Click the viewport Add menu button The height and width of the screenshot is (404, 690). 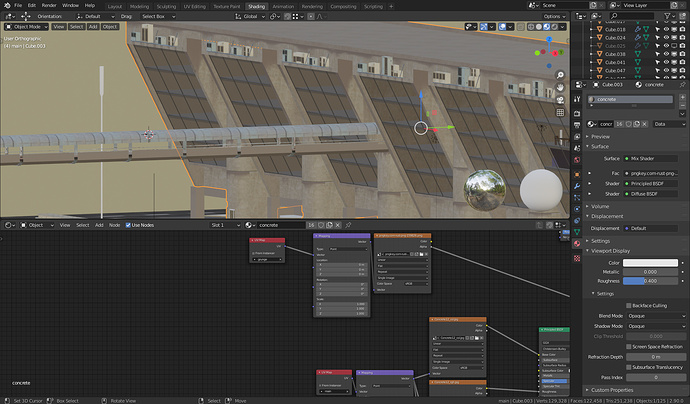click(93, 27)
